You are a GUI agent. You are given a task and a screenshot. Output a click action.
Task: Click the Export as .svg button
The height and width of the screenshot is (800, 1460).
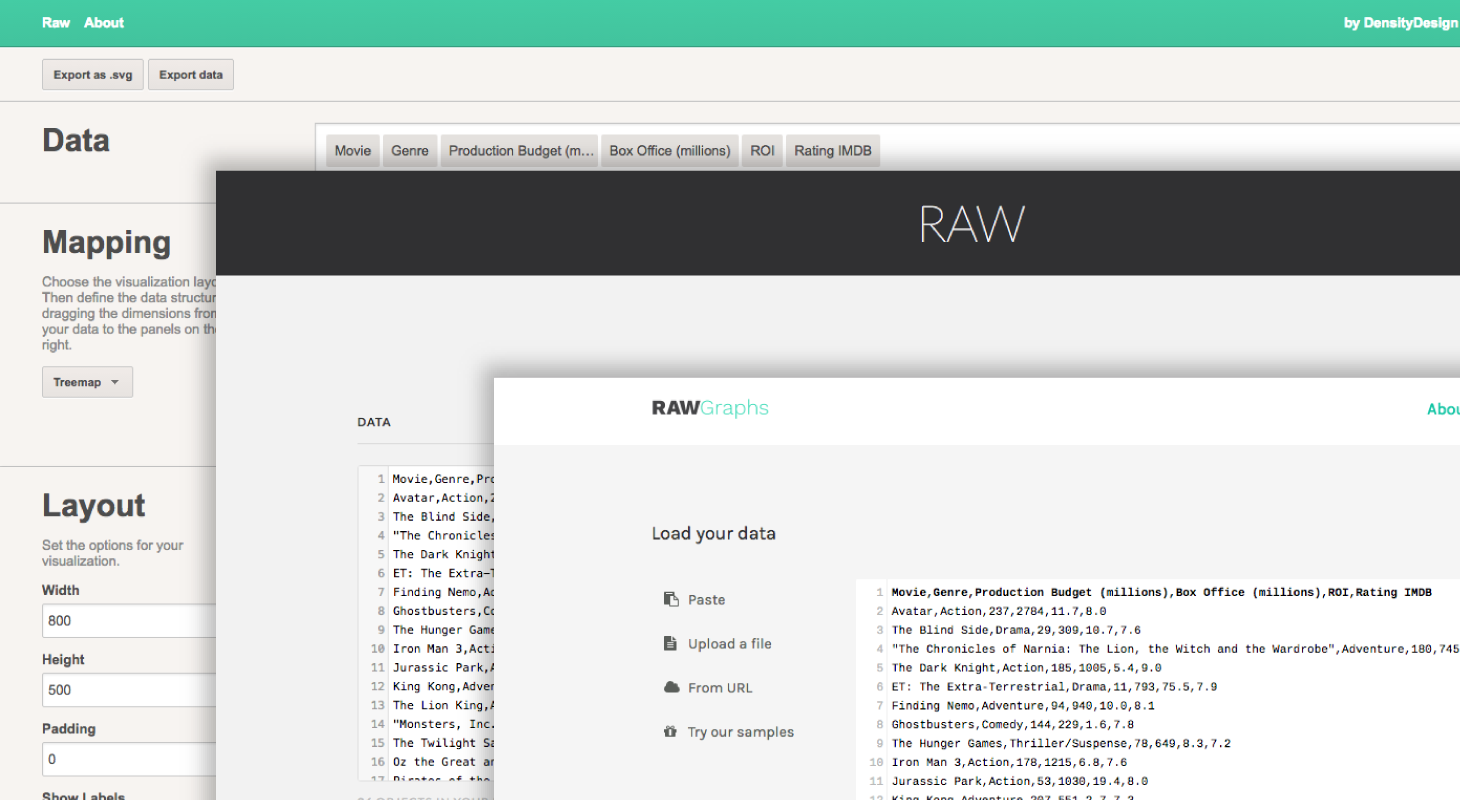coord(93,75)
